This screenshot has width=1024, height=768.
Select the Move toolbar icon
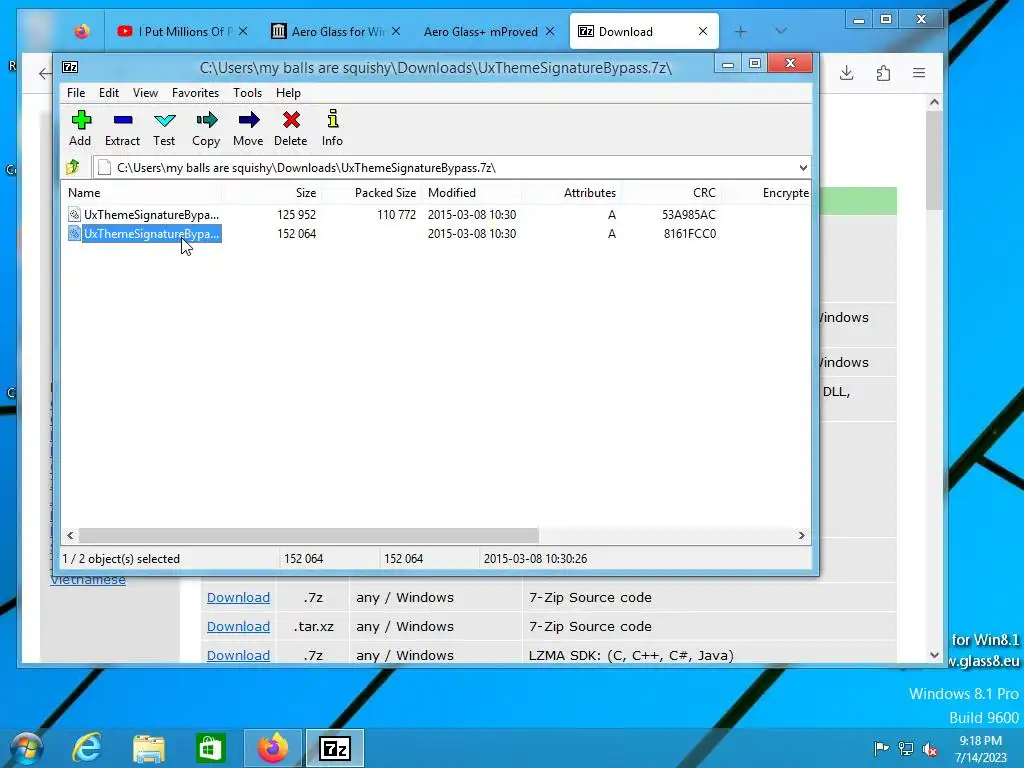pyautogui.click(x=248, y=128)
